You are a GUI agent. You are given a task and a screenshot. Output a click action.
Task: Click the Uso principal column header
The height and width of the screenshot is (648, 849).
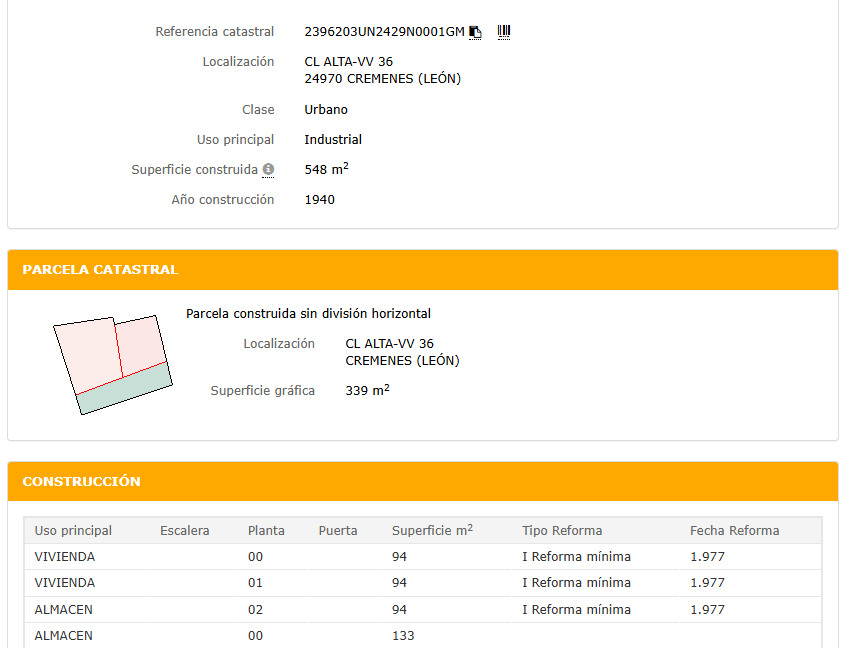(x=73, y=531)
